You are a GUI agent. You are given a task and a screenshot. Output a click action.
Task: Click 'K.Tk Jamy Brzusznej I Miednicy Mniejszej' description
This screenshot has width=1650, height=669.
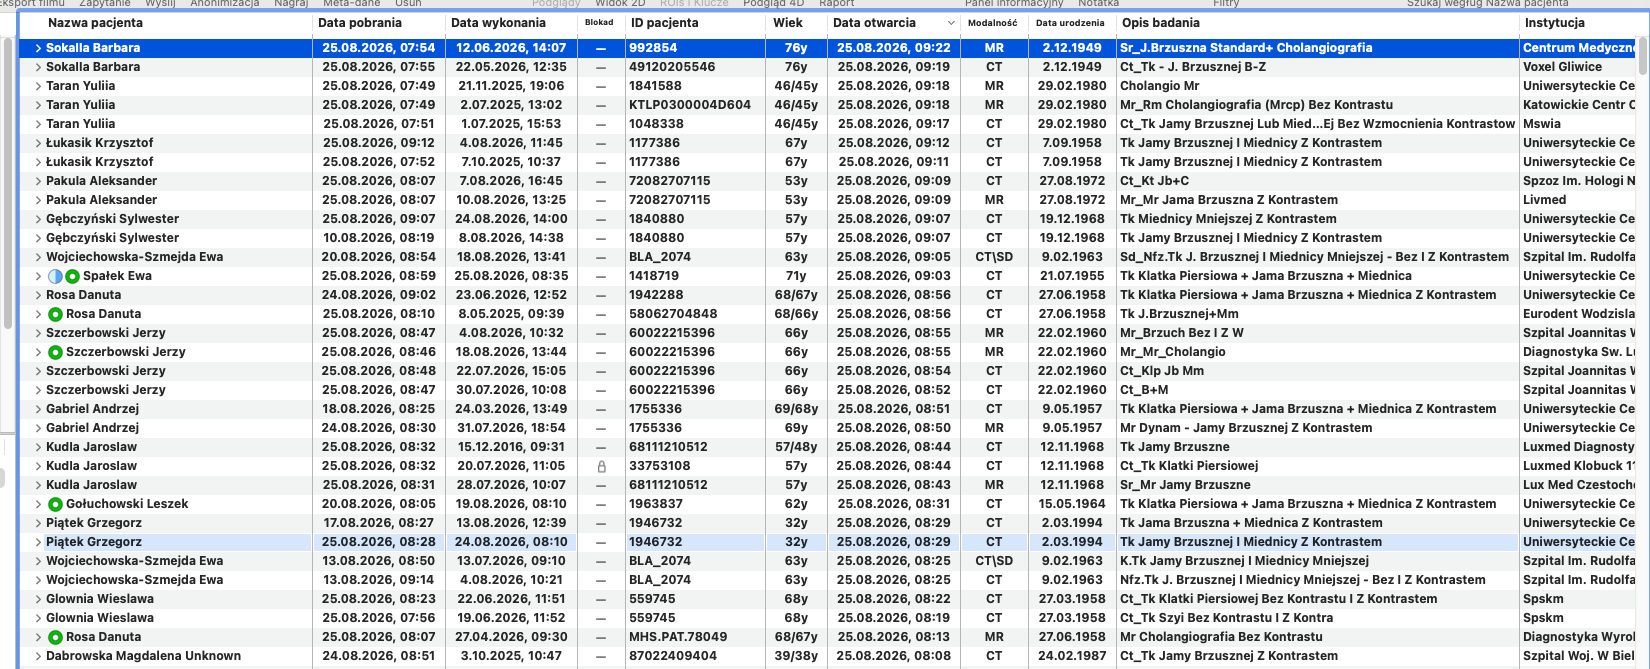(1244, 561)
